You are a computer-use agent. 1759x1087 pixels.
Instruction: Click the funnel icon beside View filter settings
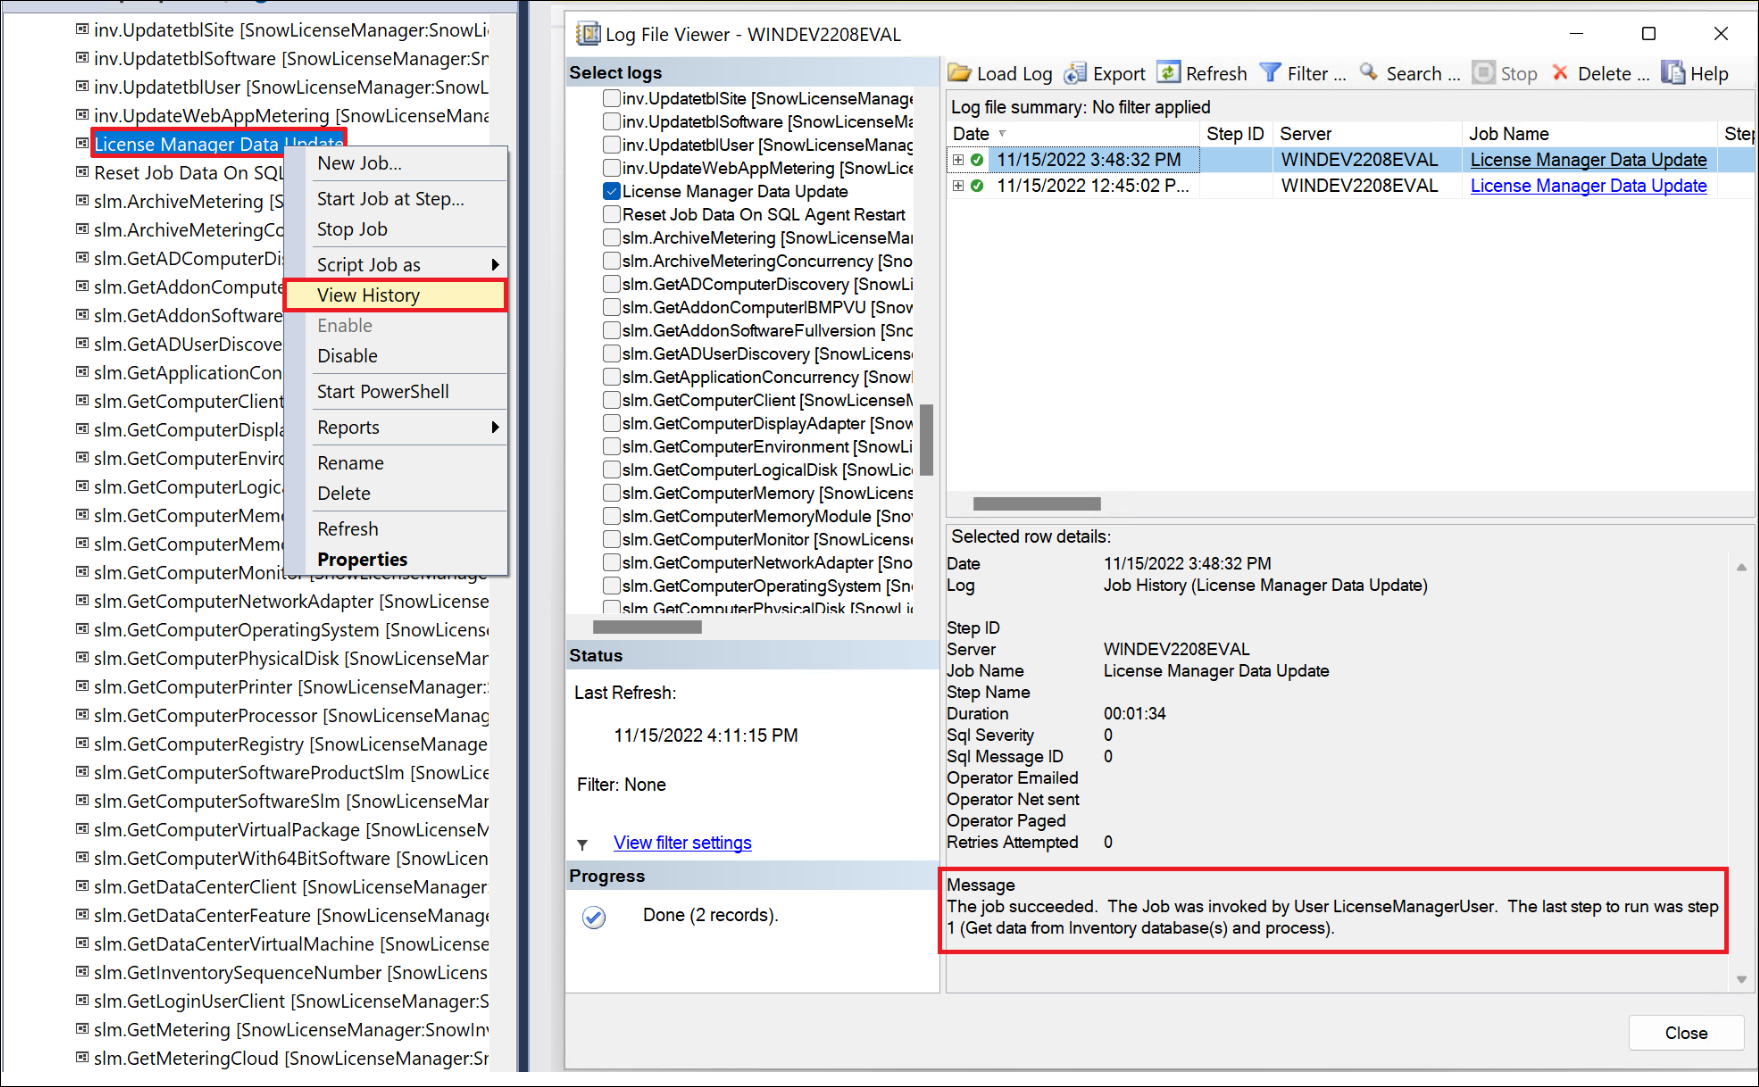(x=582, y=845)
